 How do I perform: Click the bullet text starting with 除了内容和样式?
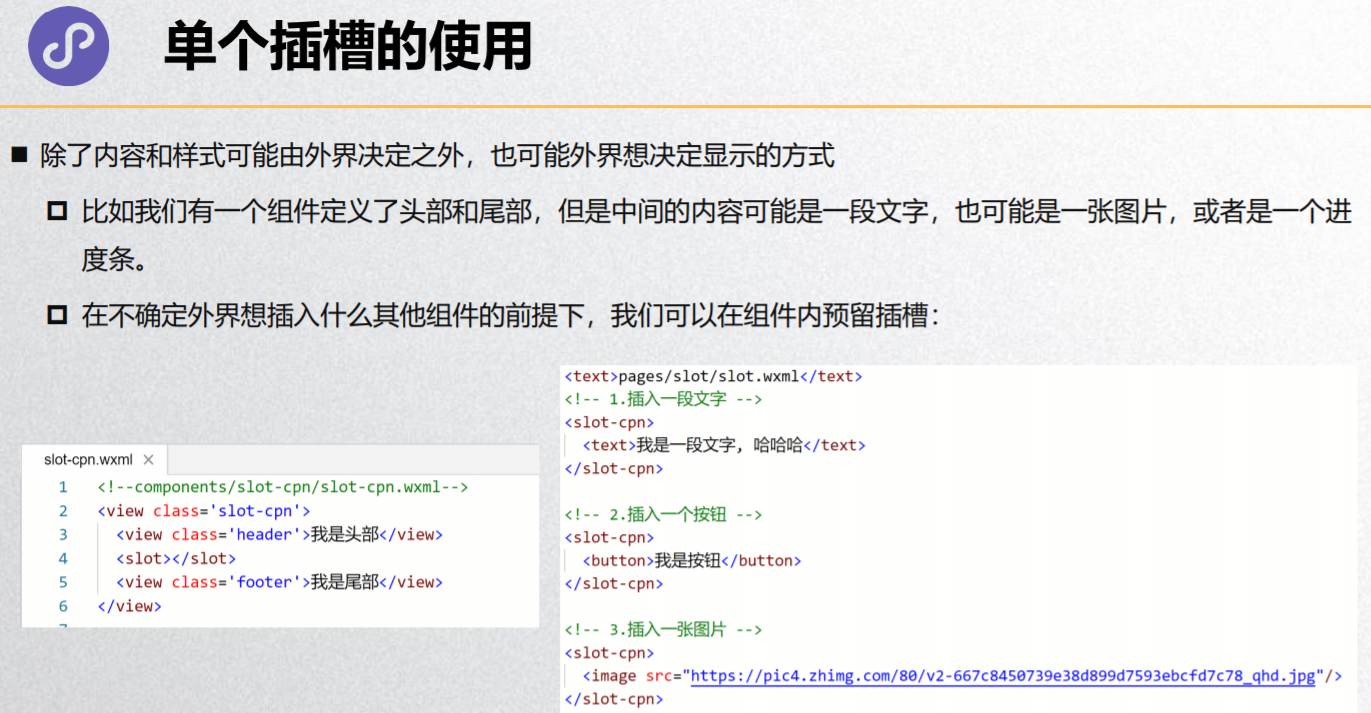pyautogui.click(x=437, y=156)
